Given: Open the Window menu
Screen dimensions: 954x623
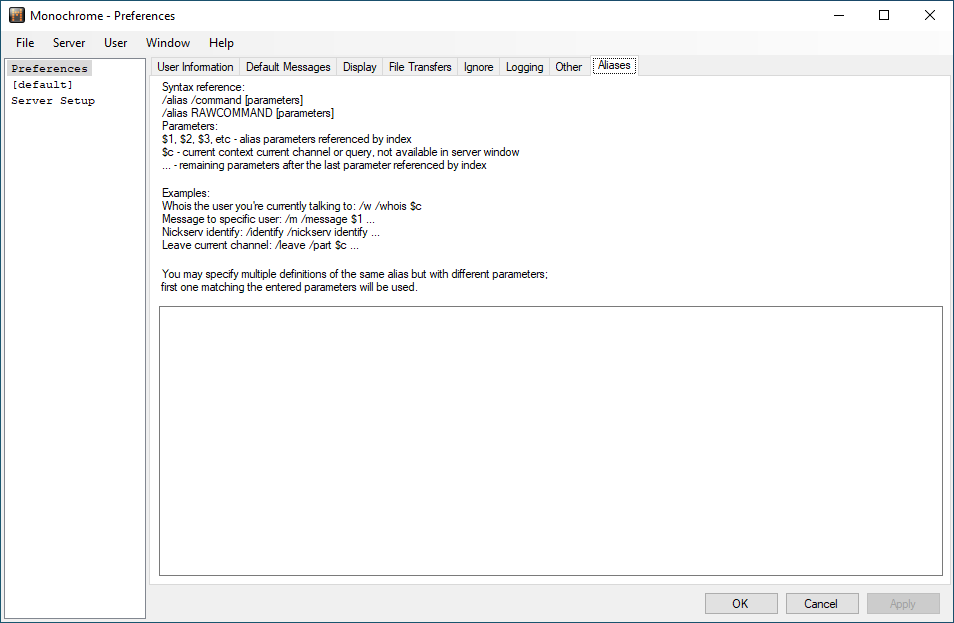Looking at the screenshot, I should [168, 43].
